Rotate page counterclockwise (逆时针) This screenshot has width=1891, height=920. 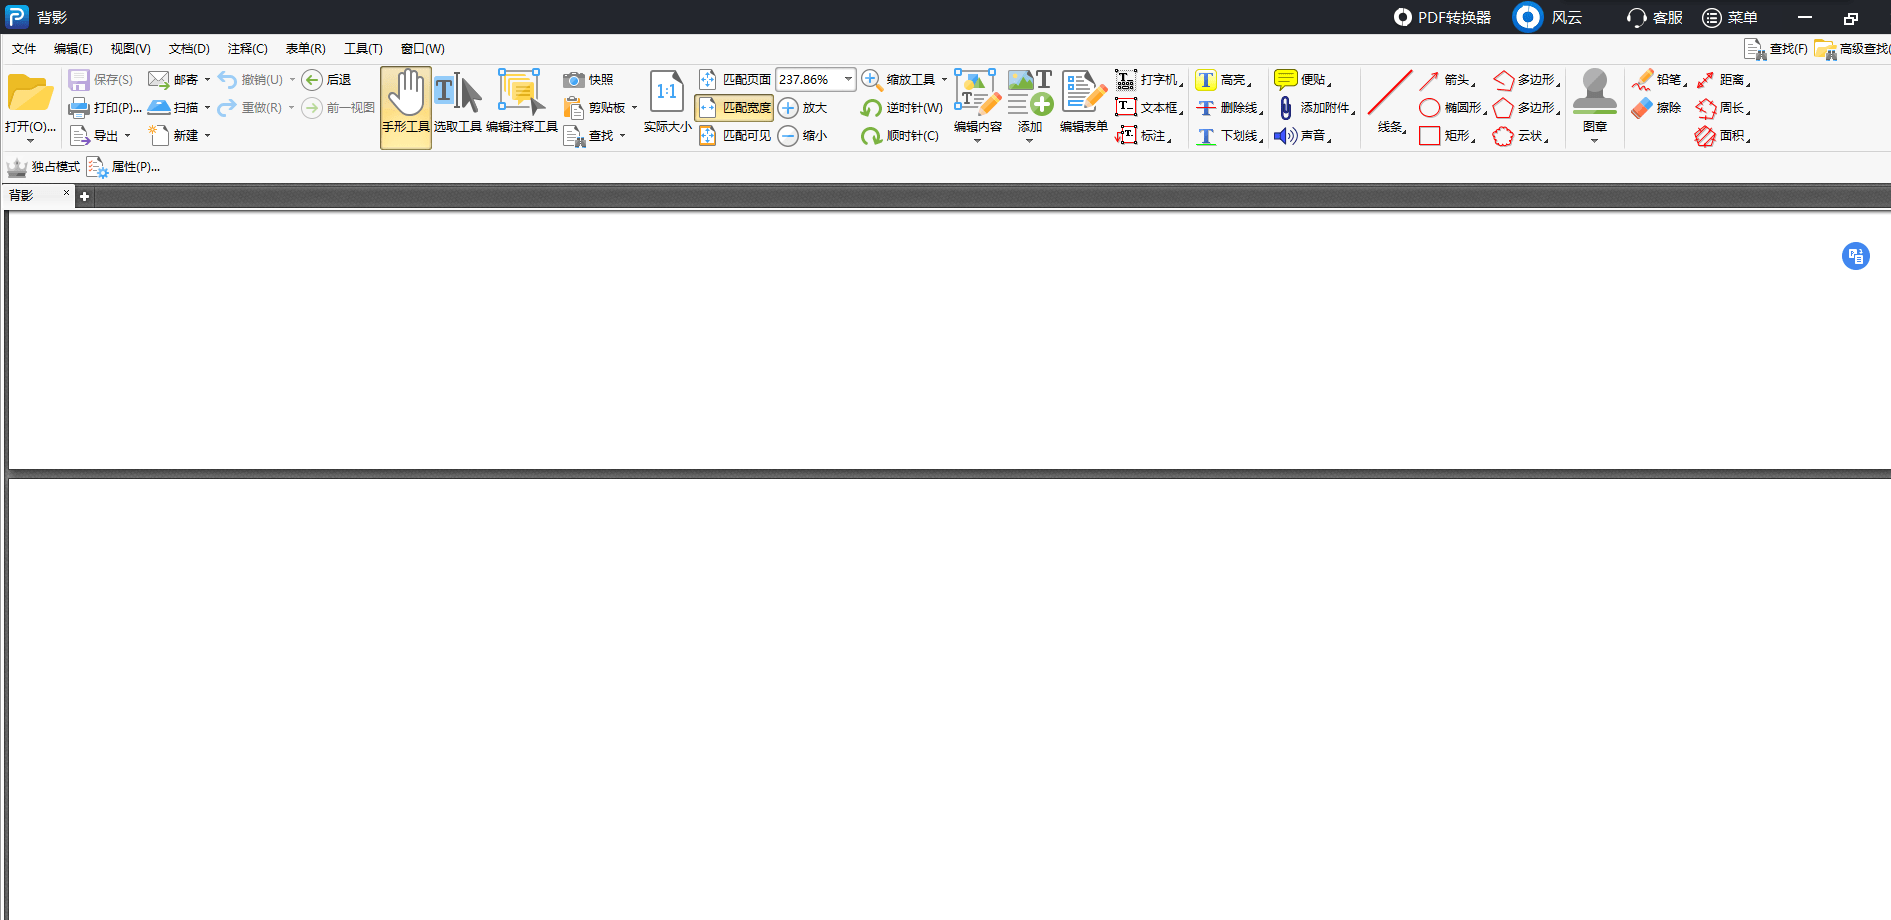click(901, 108)
